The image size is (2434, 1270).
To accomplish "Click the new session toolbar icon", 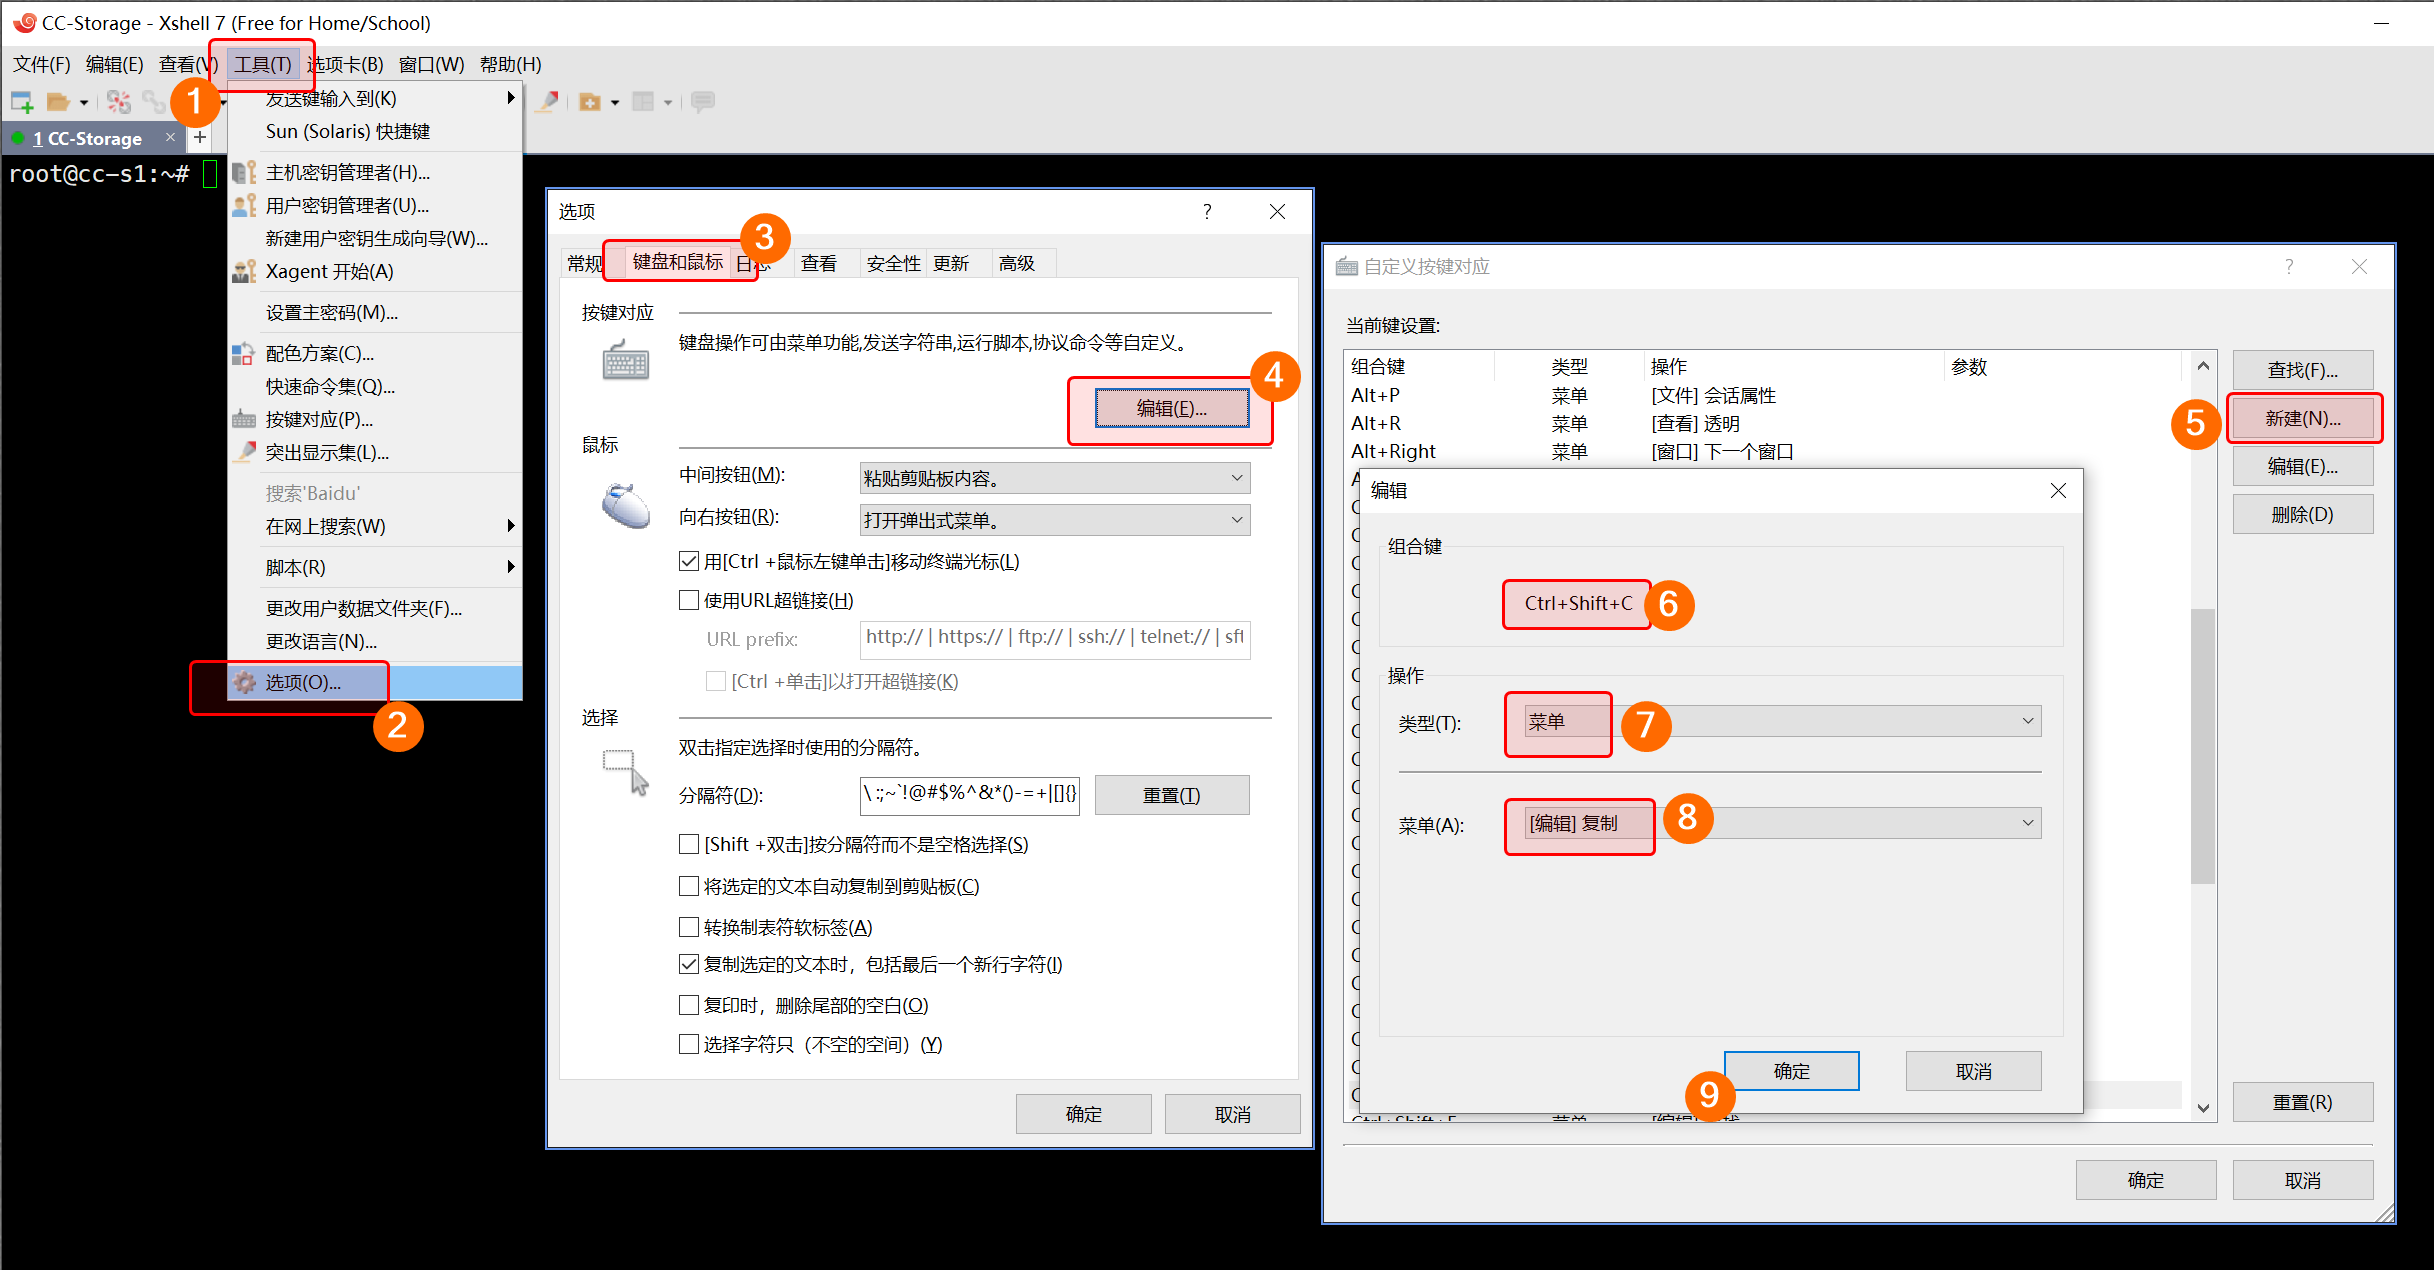I will pyautogui.click(x=22, y=101).
